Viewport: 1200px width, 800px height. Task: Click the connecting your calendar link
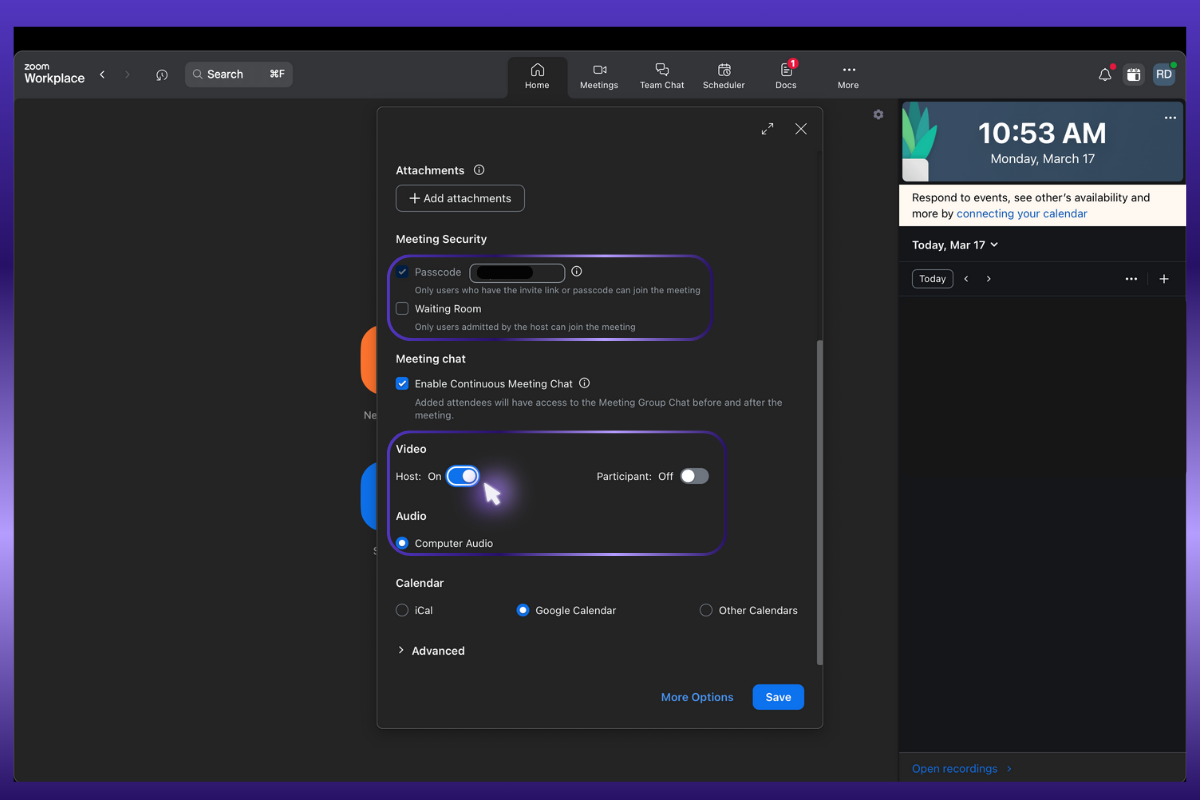pyautogui.click(x=1022, y=214)
